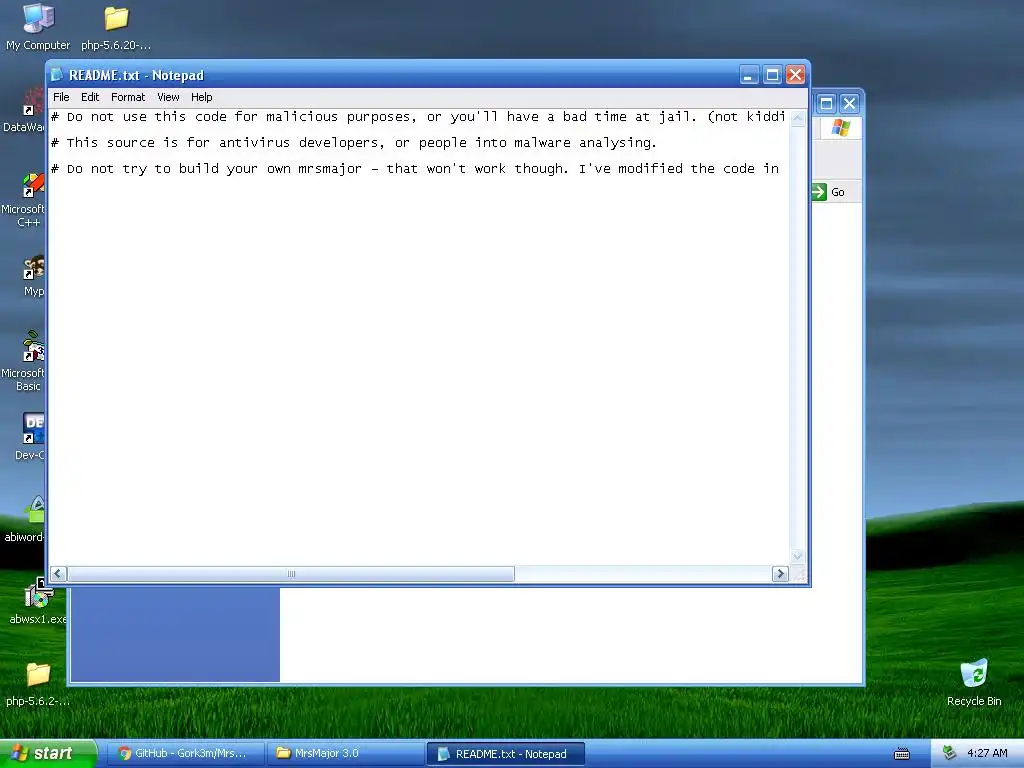Click the line about building your own mrsmajor

(x=415, y=168)
